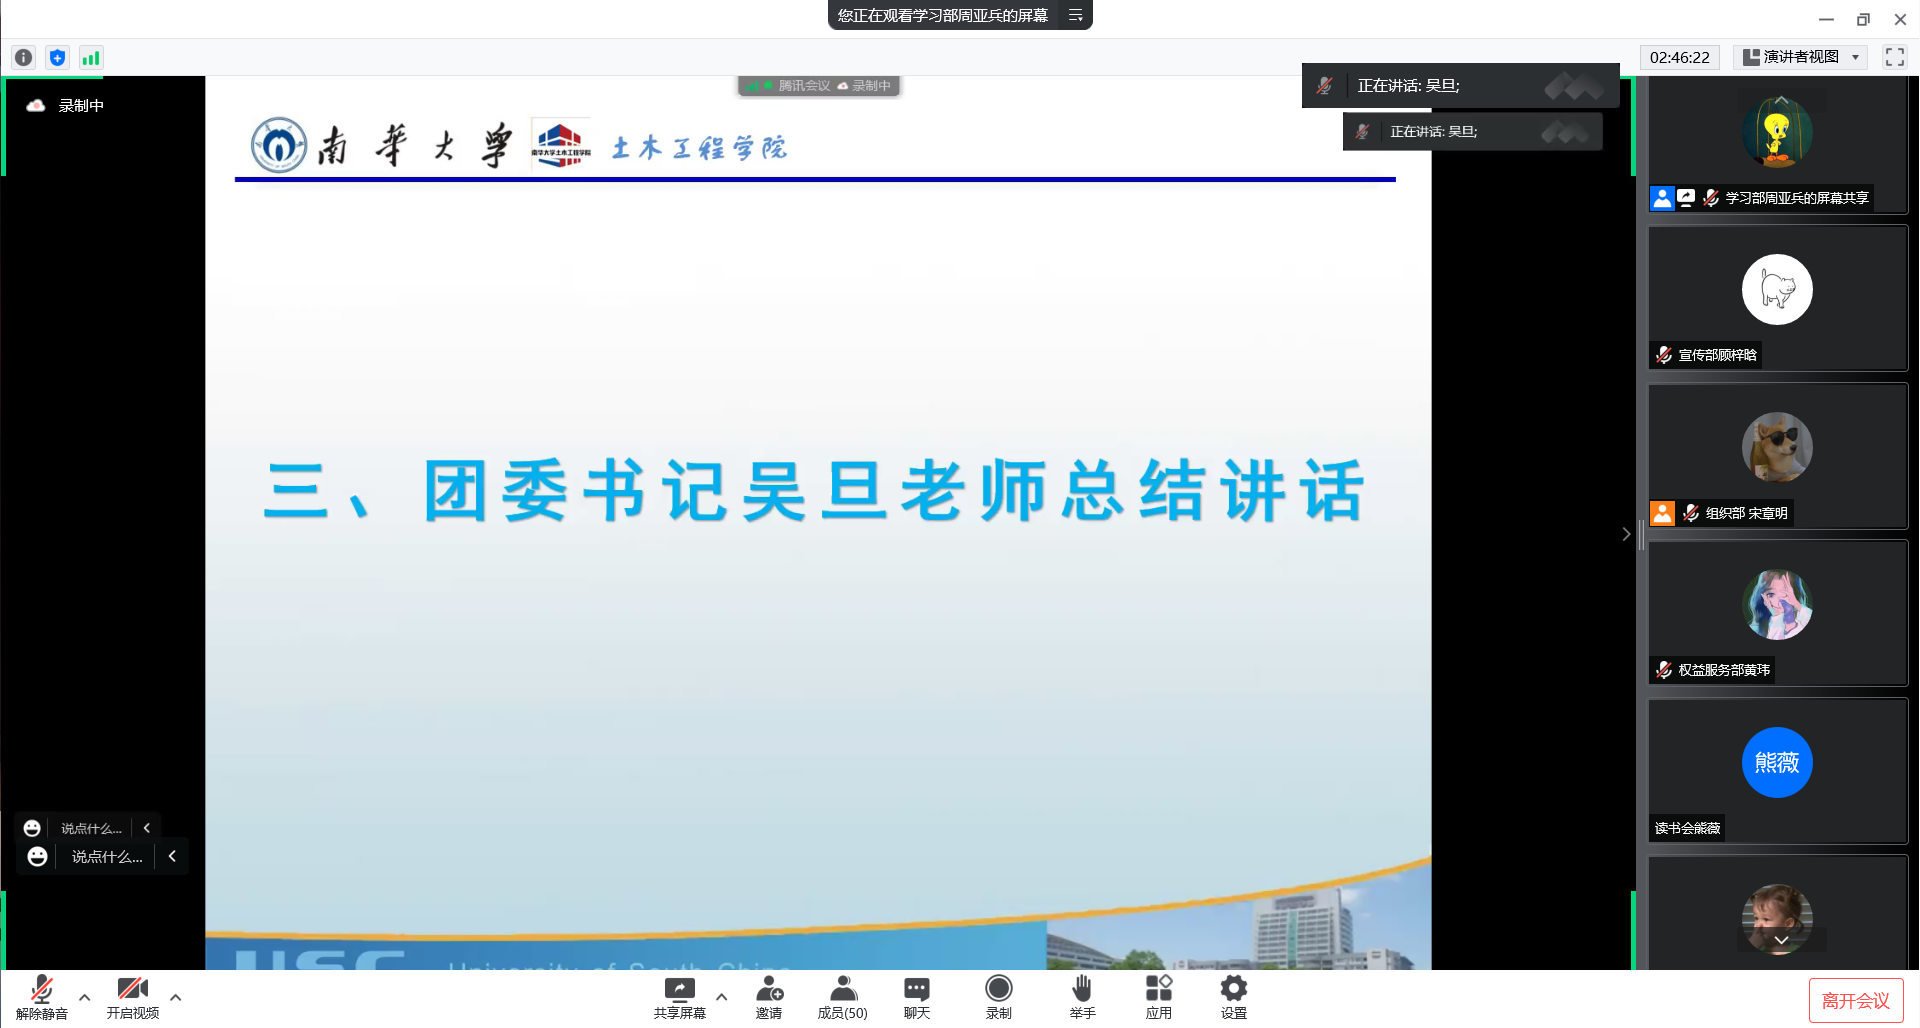
Task: Open the Chat (聊天) panel
Action: point(916,997)
